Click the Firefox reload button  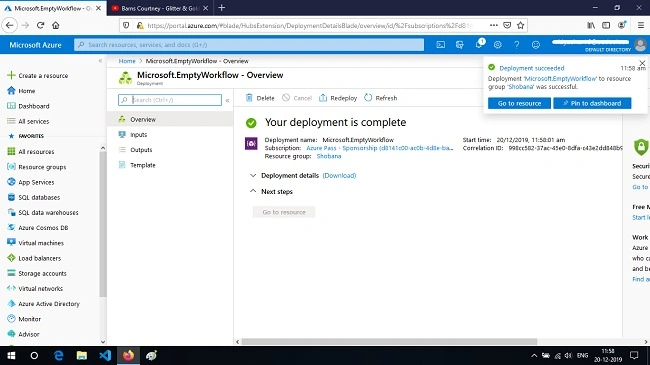tap(40, 25)
